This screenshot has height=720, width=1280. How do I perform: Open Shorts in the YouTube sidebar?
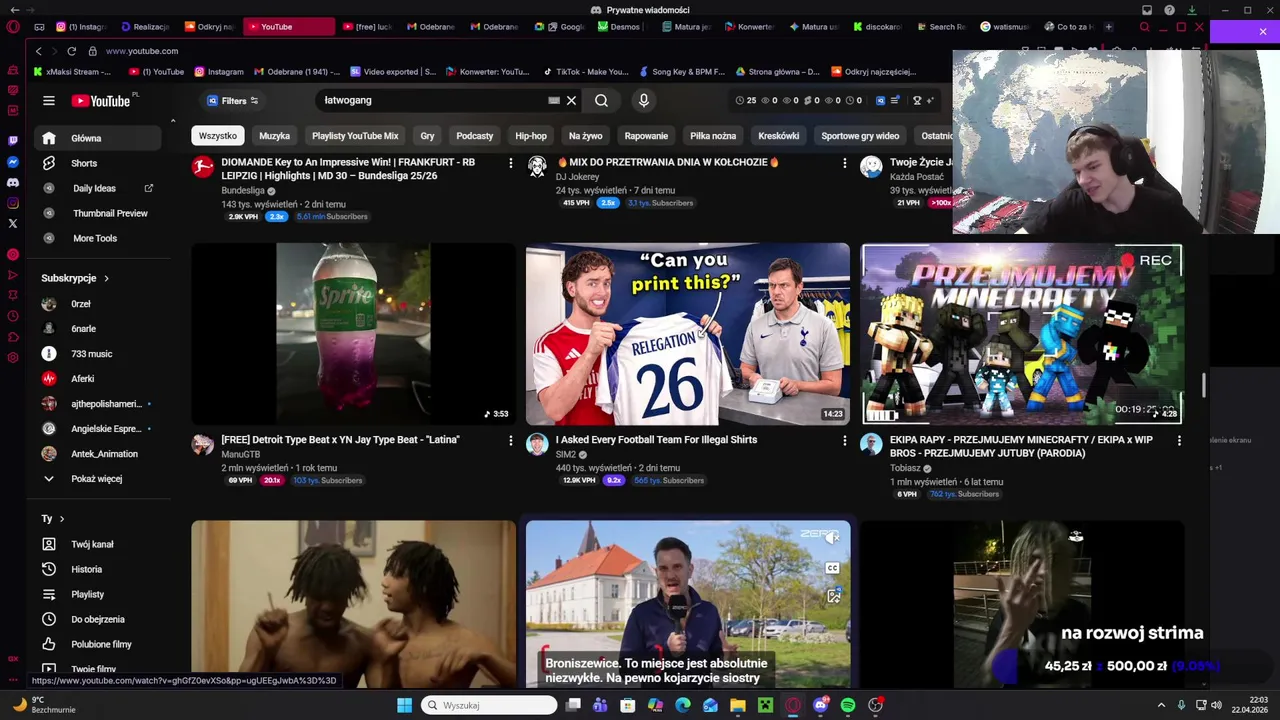(x=84, y=163)
